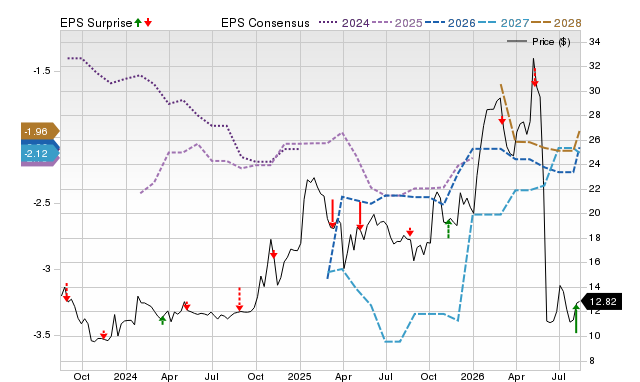640x382 pixels.
Task: Click the red down arrow in EPS Surprise legend
Action: pos(148,22)
